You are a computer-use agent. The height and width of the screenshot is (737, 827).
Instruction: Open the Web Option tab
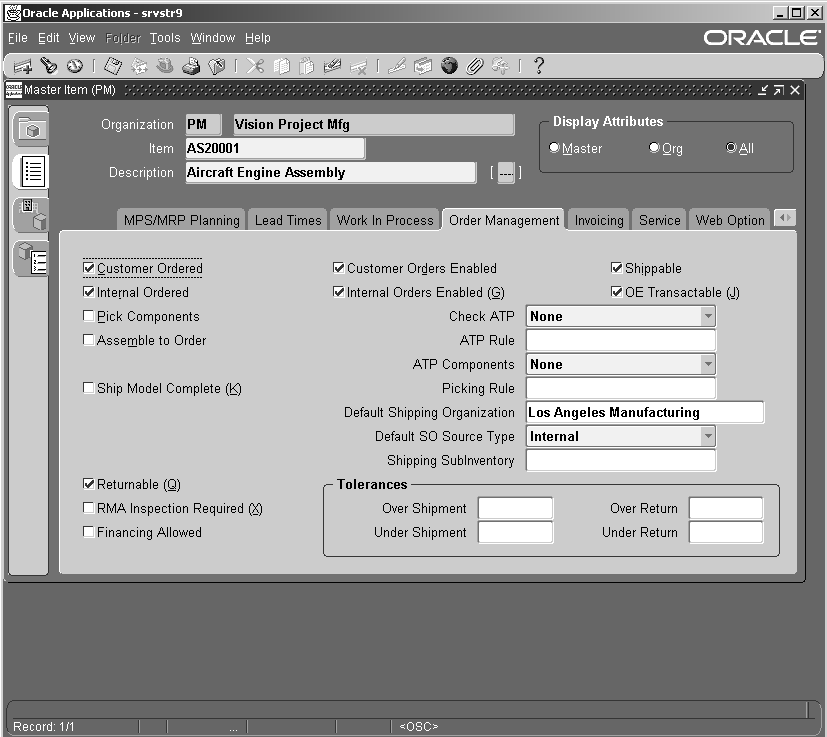coord(730,220)
